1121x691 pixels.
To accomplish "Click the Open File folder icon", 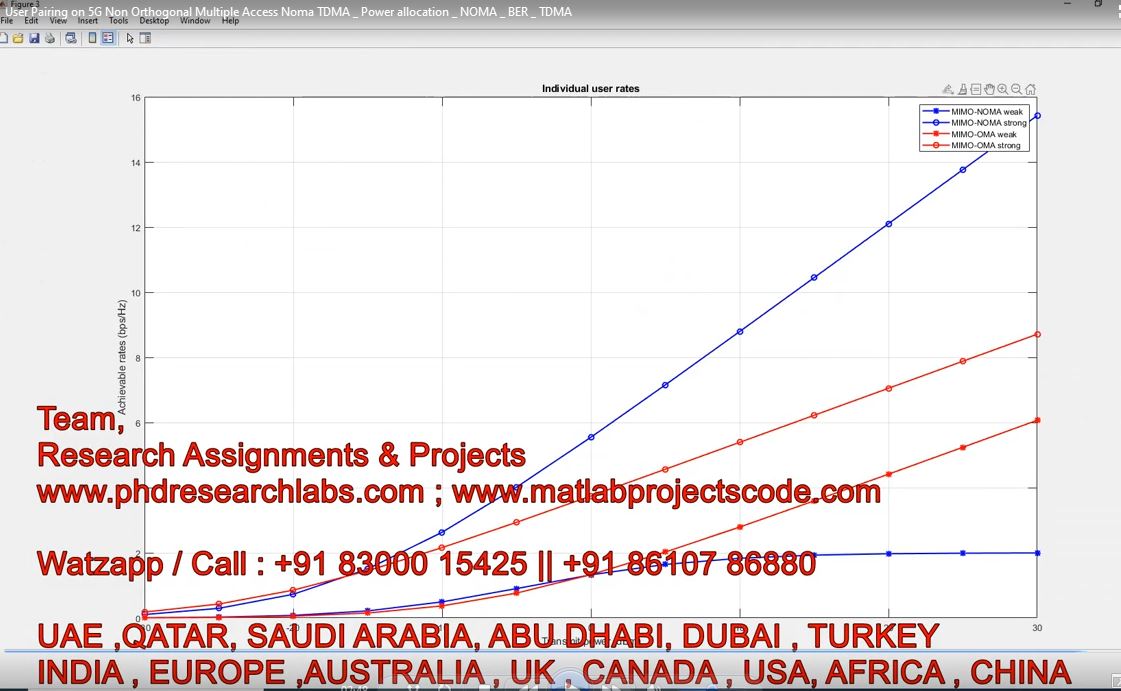I will click(x=18, y=38).
